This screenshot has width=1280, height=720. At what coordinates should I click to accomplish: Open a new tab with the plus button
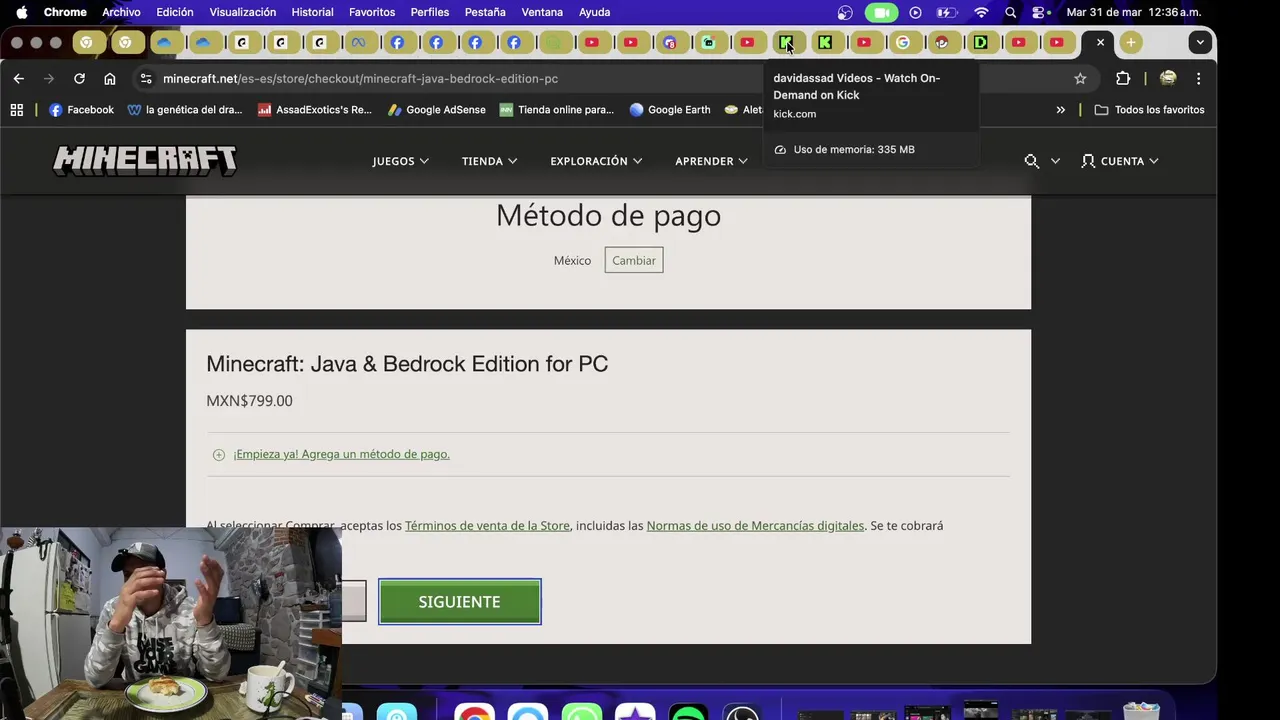tap(1131, 42)
